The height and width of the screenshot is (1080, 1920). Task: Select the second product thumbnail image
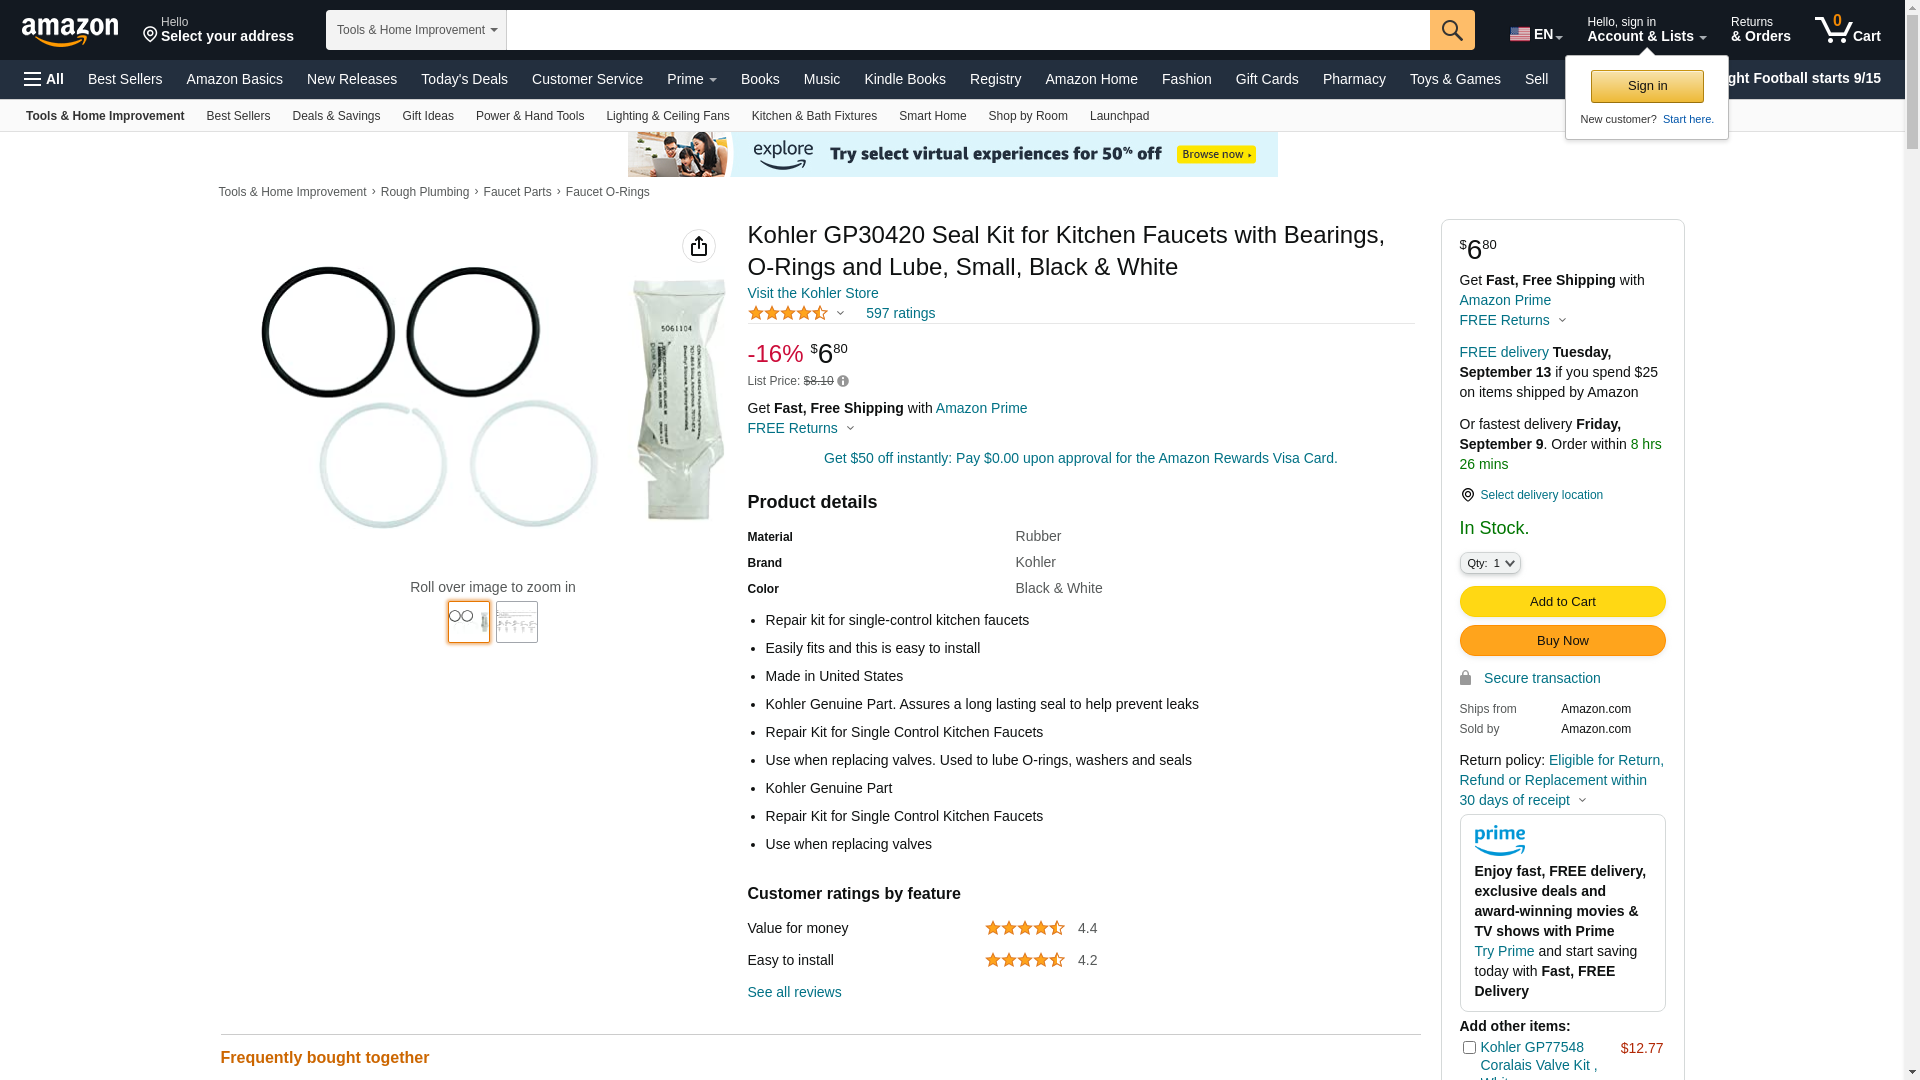[517, 622]
